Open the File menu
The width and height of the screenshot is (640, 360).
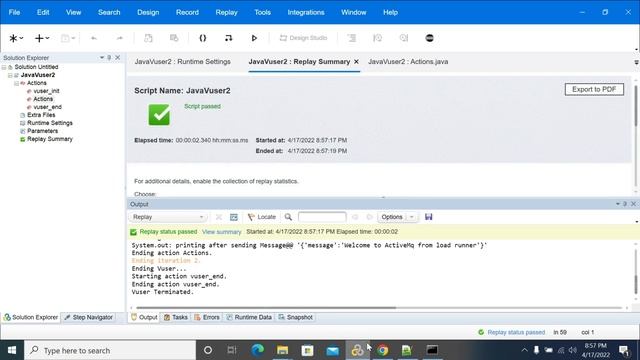coord(14,12)
